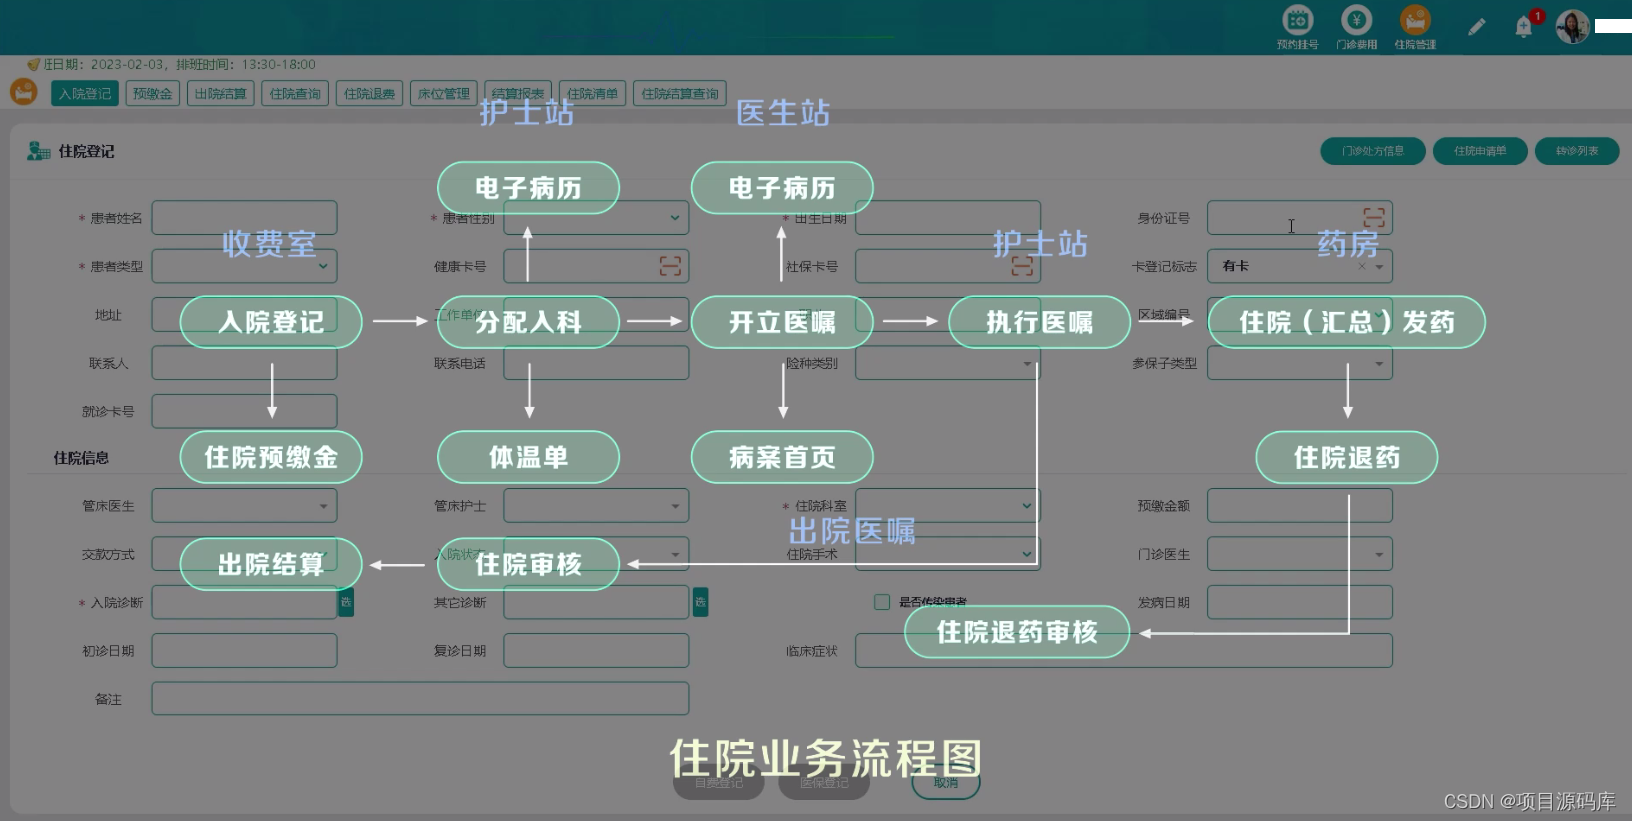The height and width of the screenshot is (821, 1632).
Task: Click the 就诊卡号 input field
Action: (244, 411)
